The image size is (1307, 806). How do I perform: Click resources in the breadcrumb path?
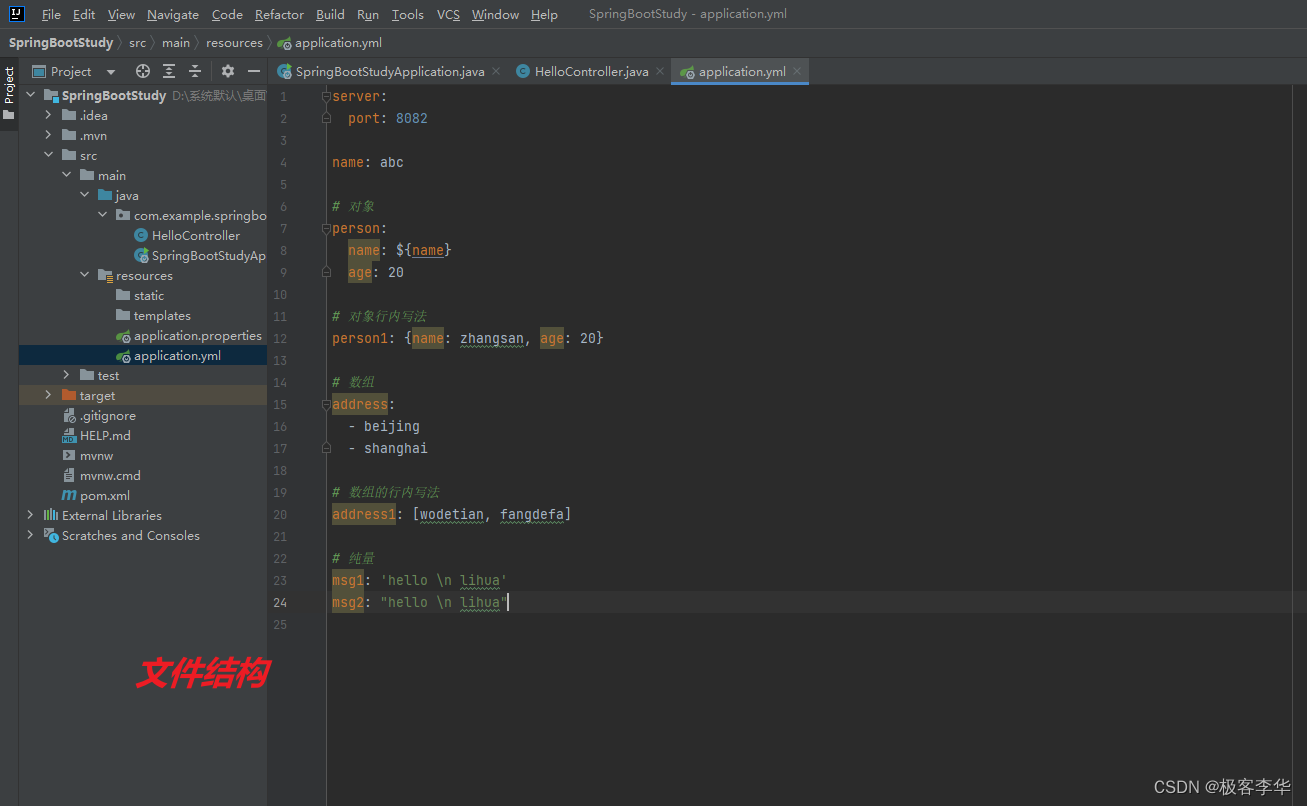point(234,43)
